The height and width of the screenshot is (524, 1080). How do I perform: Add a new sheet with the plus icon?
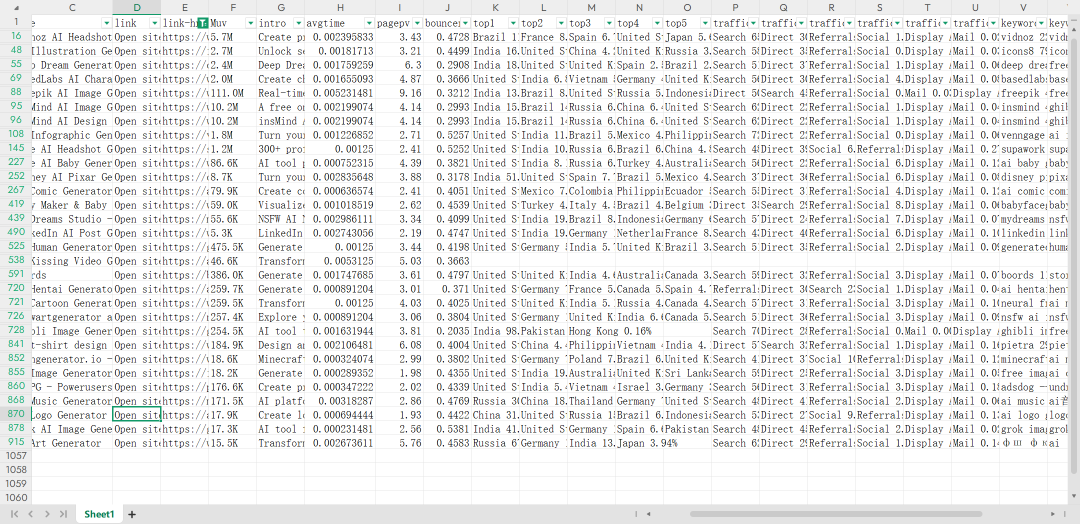click(x=132, y=514)
